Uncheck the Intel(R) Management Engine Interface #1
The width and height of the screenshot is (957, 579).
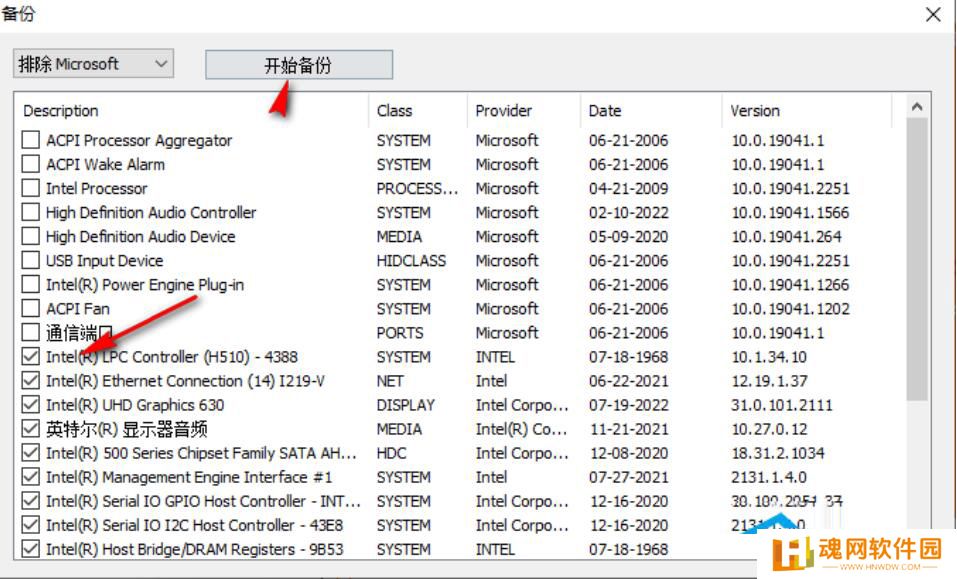(30, 477)
